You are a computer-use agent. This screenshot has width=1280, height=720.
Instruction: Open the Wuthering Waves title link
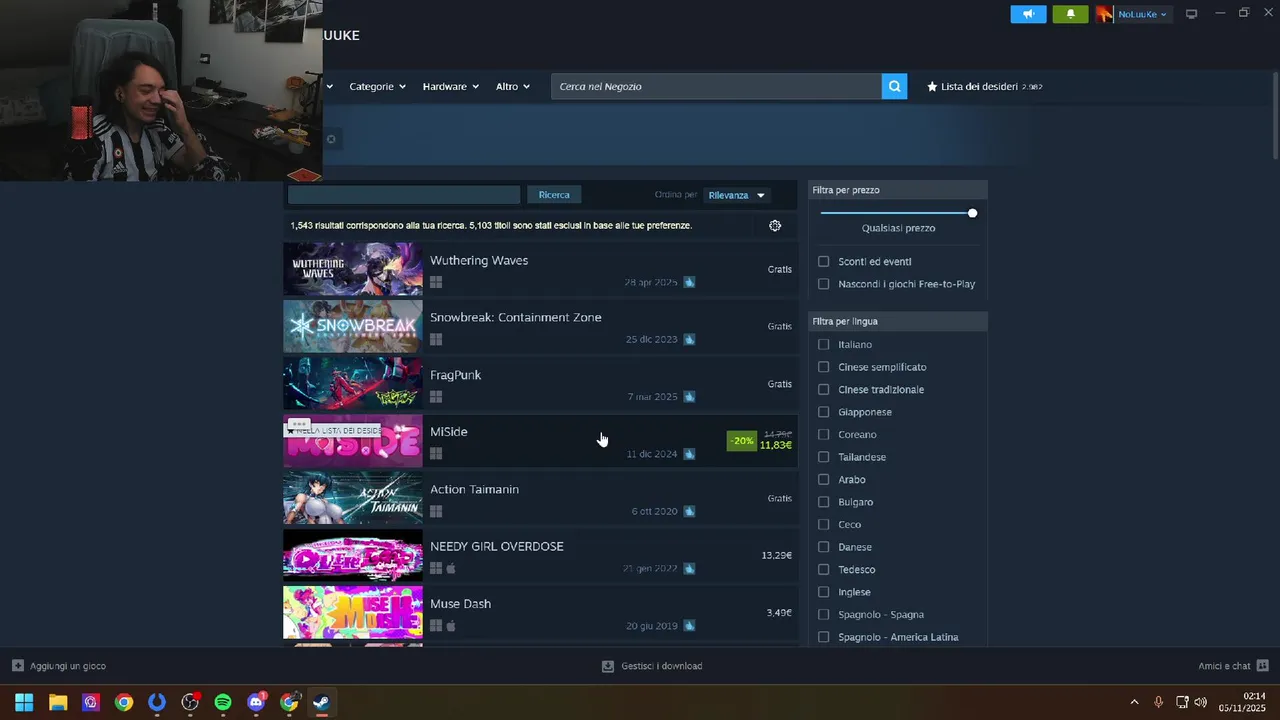479,260
